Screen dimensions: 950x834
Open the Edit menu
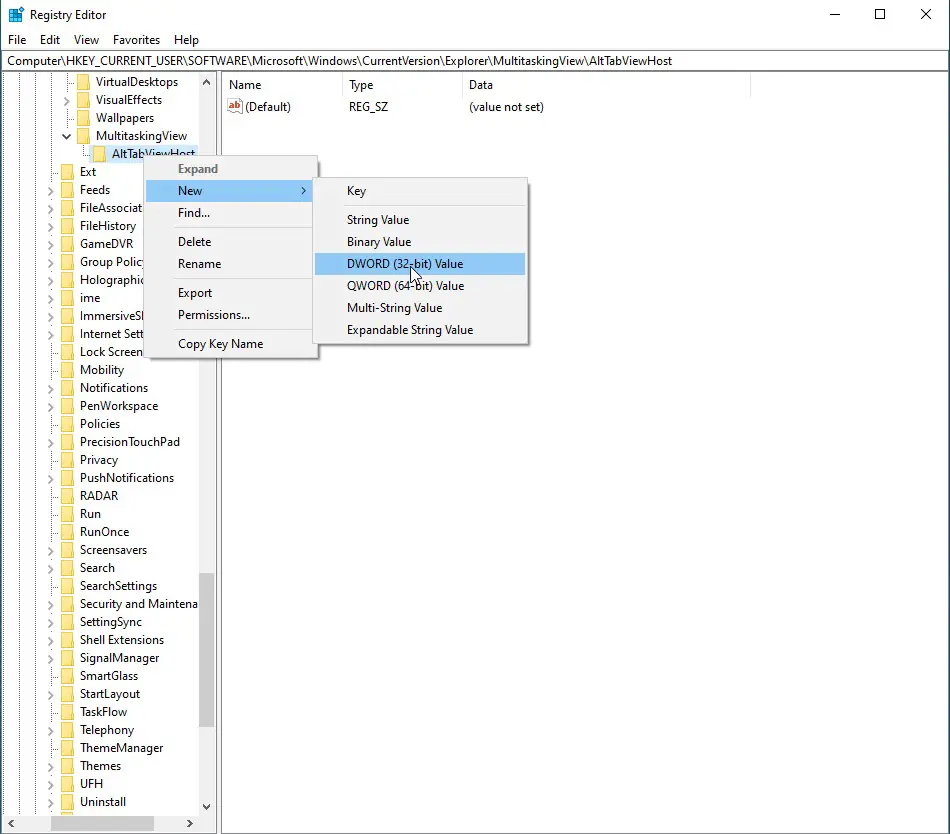pyautogui.click(x=50, y=40)
